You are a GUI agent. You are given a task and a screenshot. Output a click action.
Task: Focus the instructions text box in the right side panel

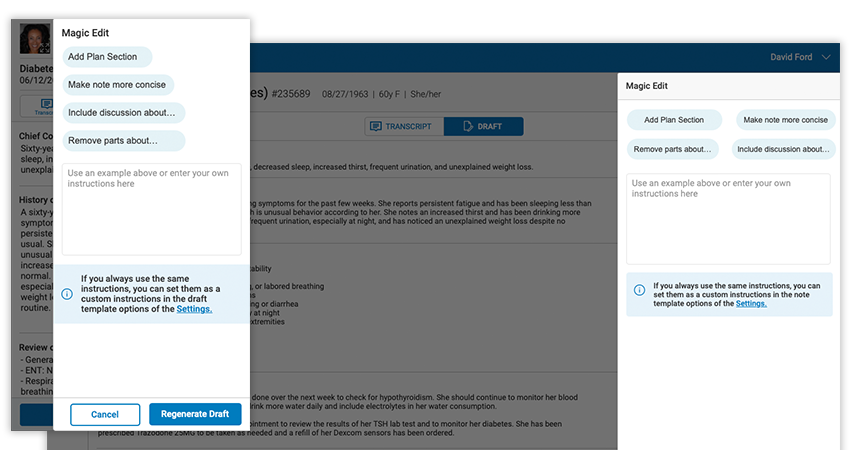[728, 219]
